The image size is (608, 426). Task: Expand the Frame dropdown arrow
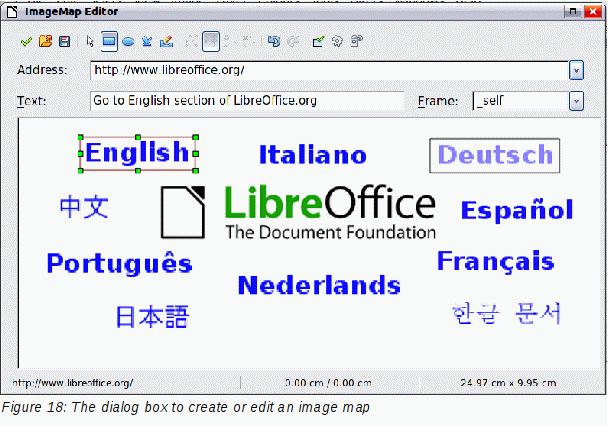576,101
